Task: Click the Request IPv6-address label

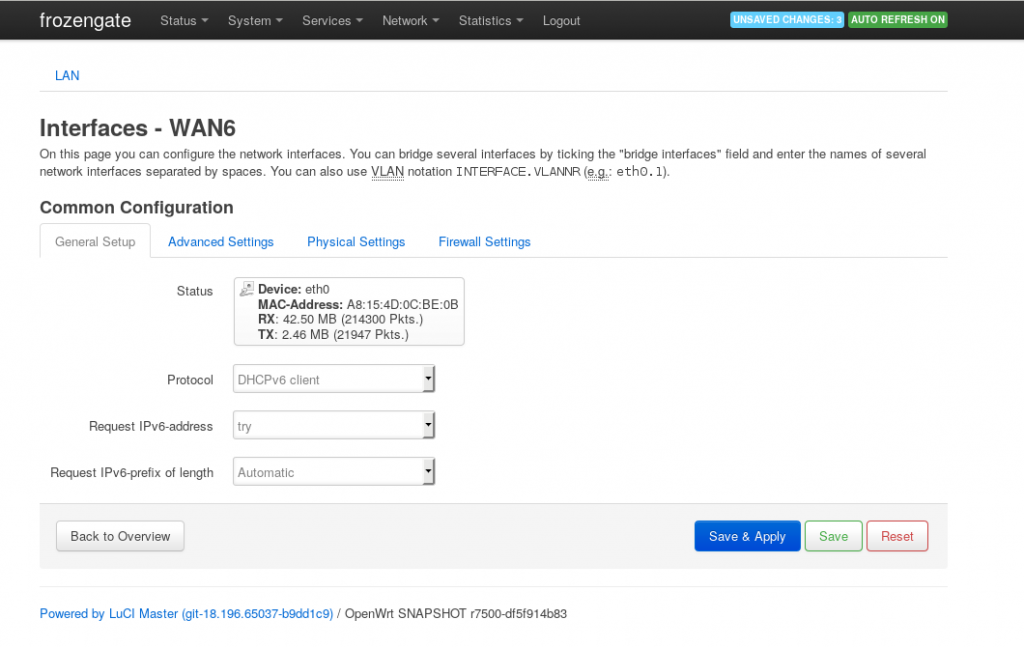Action: point(151,426)
